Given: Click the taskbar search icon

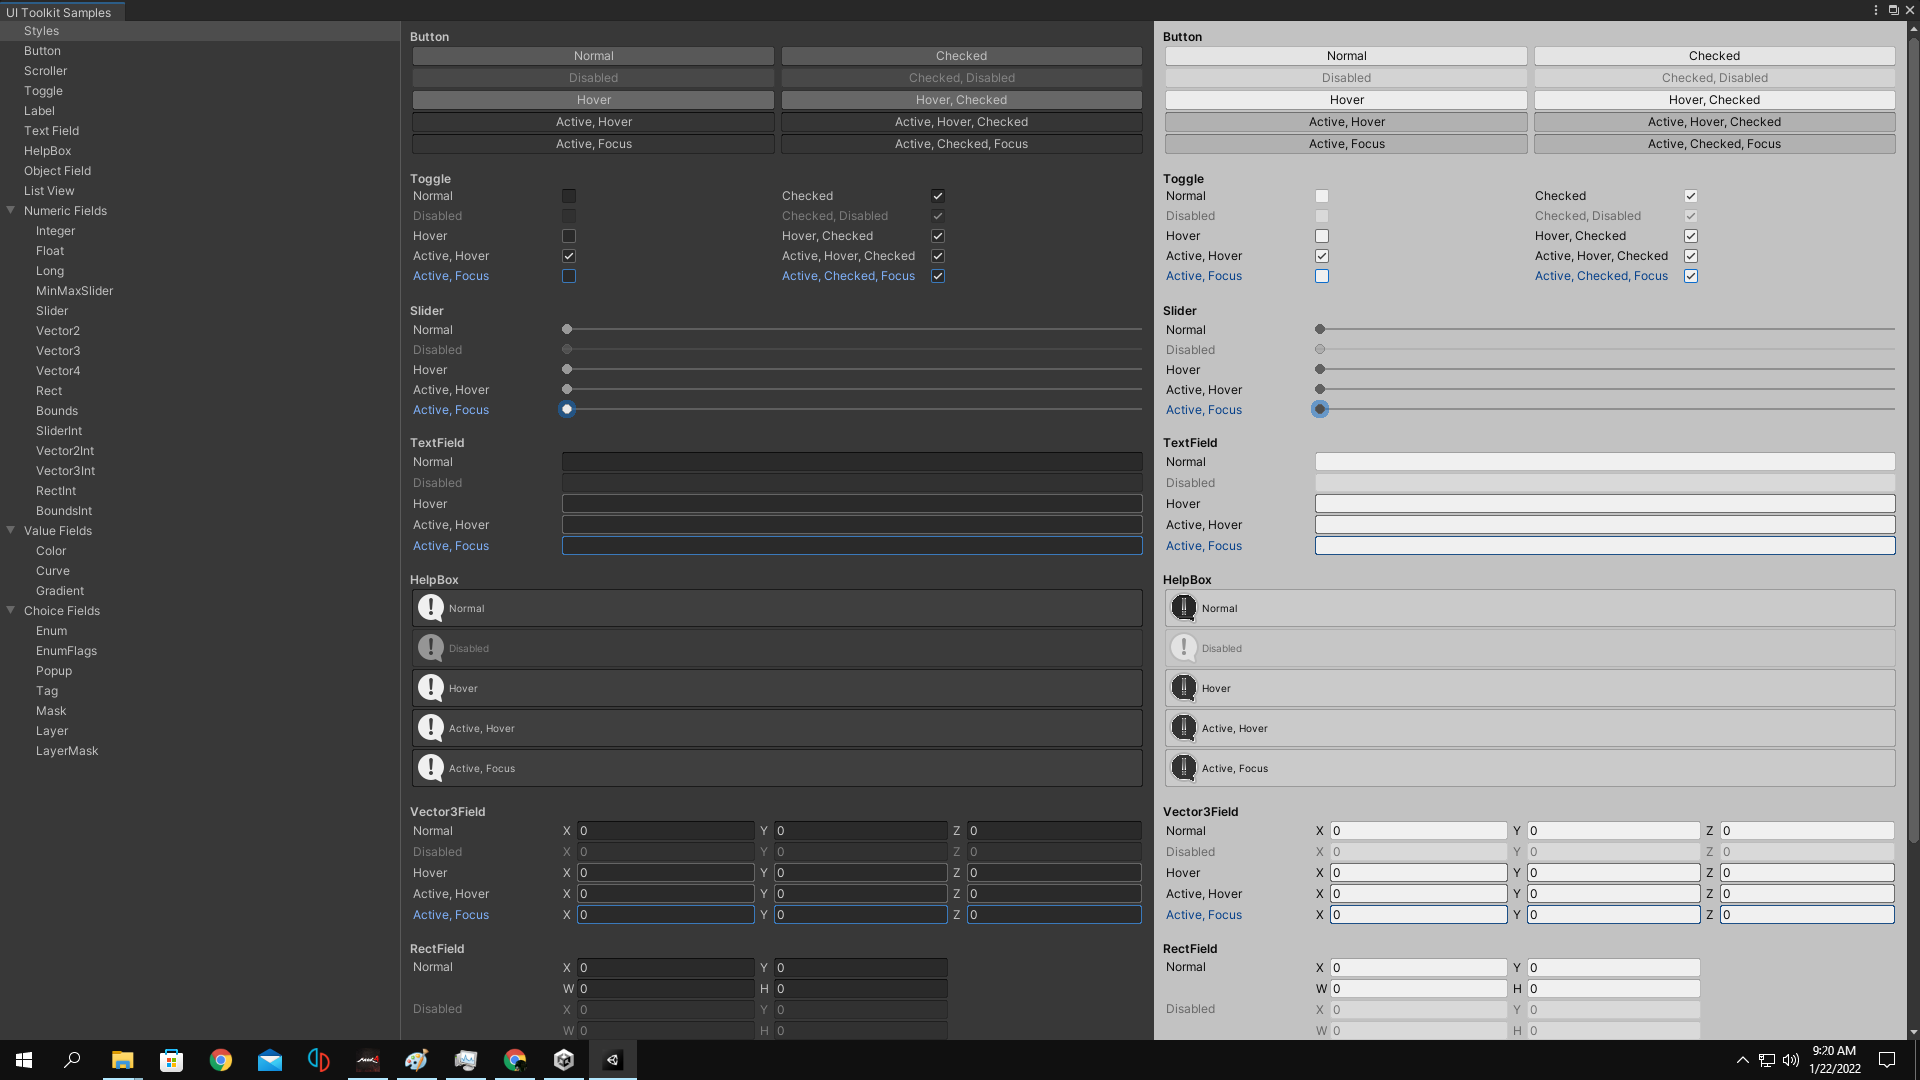Looking at the screenshot, I should click(71, 1059).
